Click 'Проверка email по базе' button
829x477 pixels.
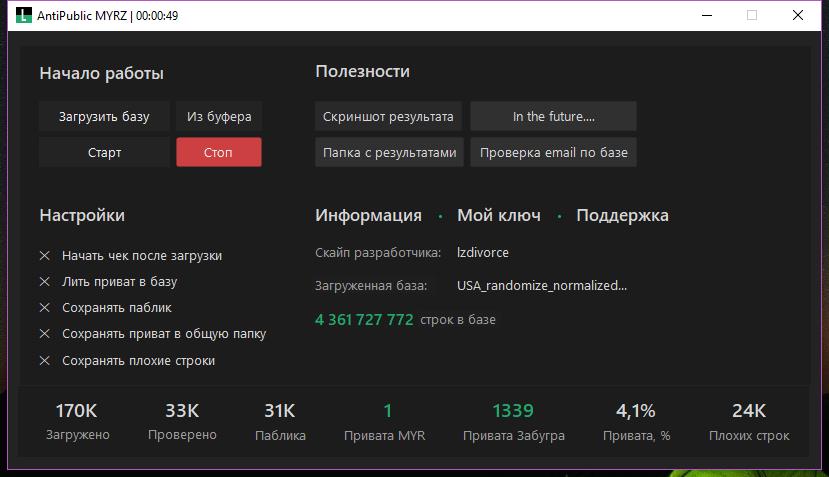click(553, 152)
